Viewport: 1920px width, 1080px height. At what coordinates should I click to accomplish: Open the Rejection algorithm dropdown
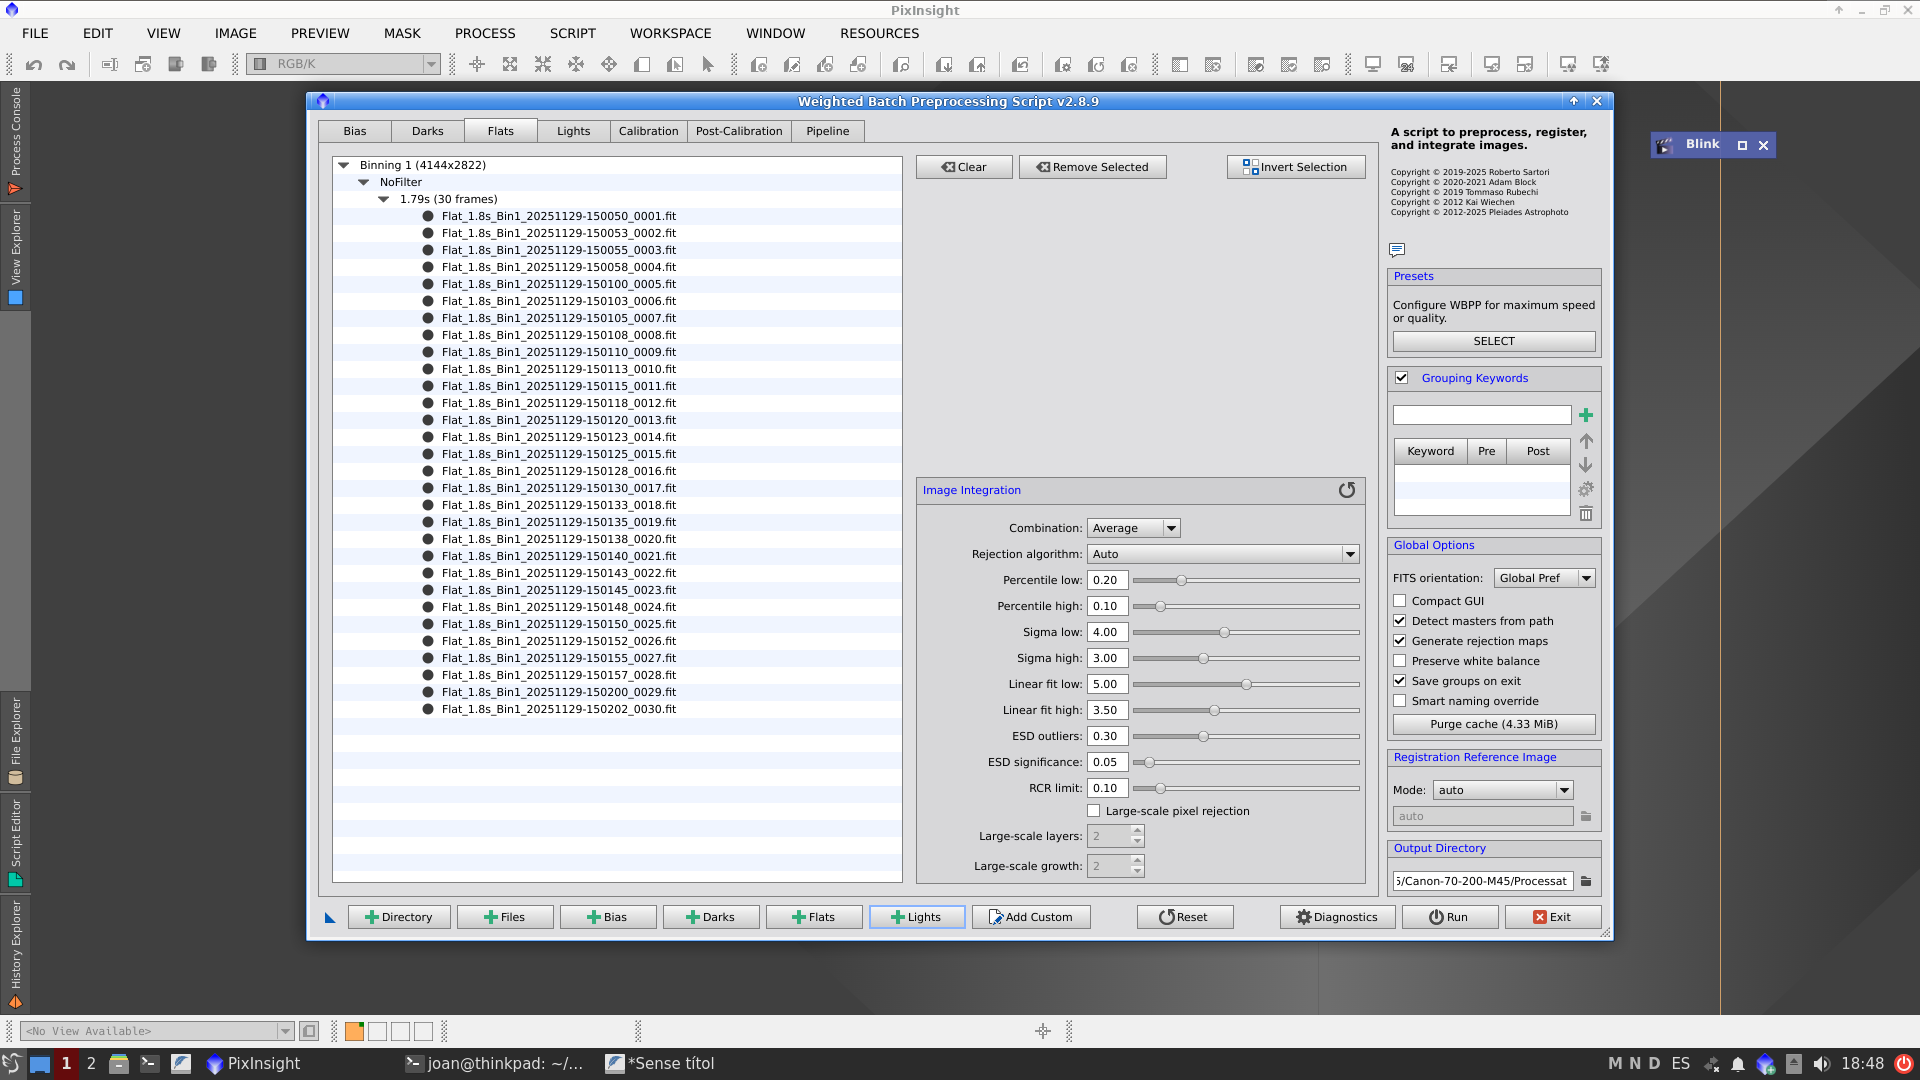[x=1222, y=554]
